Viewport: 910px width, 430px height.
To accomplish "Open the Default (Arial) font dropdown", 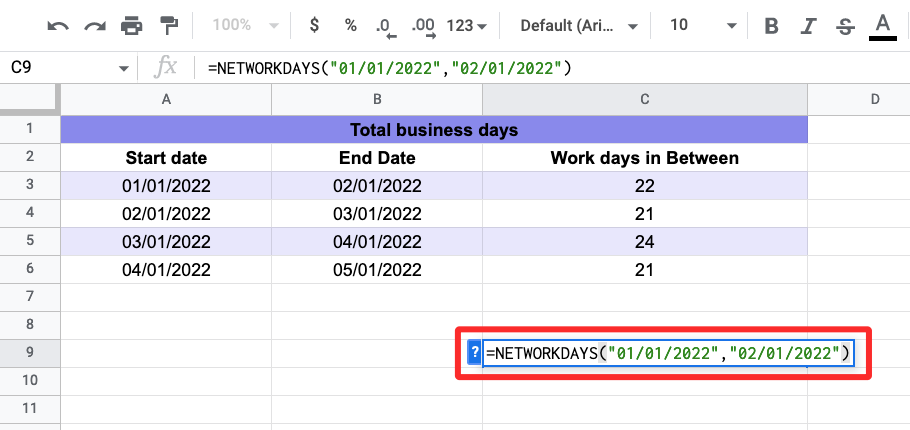I will [575, 25].
